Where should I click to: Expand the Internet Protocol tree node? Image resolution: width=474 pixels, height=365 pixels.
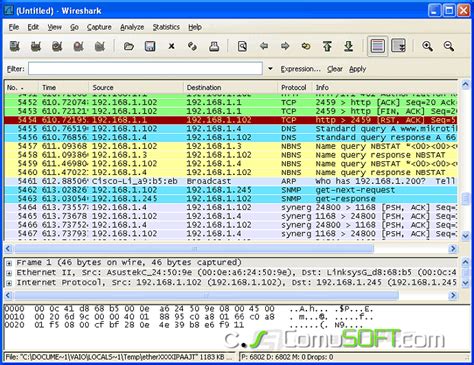[x=9, y=283]
